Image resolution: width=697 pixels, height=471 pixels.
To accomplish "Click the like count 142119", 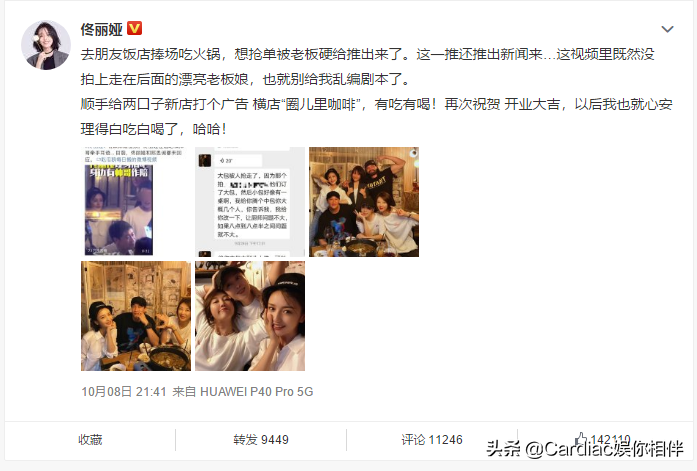I will 610,440.
